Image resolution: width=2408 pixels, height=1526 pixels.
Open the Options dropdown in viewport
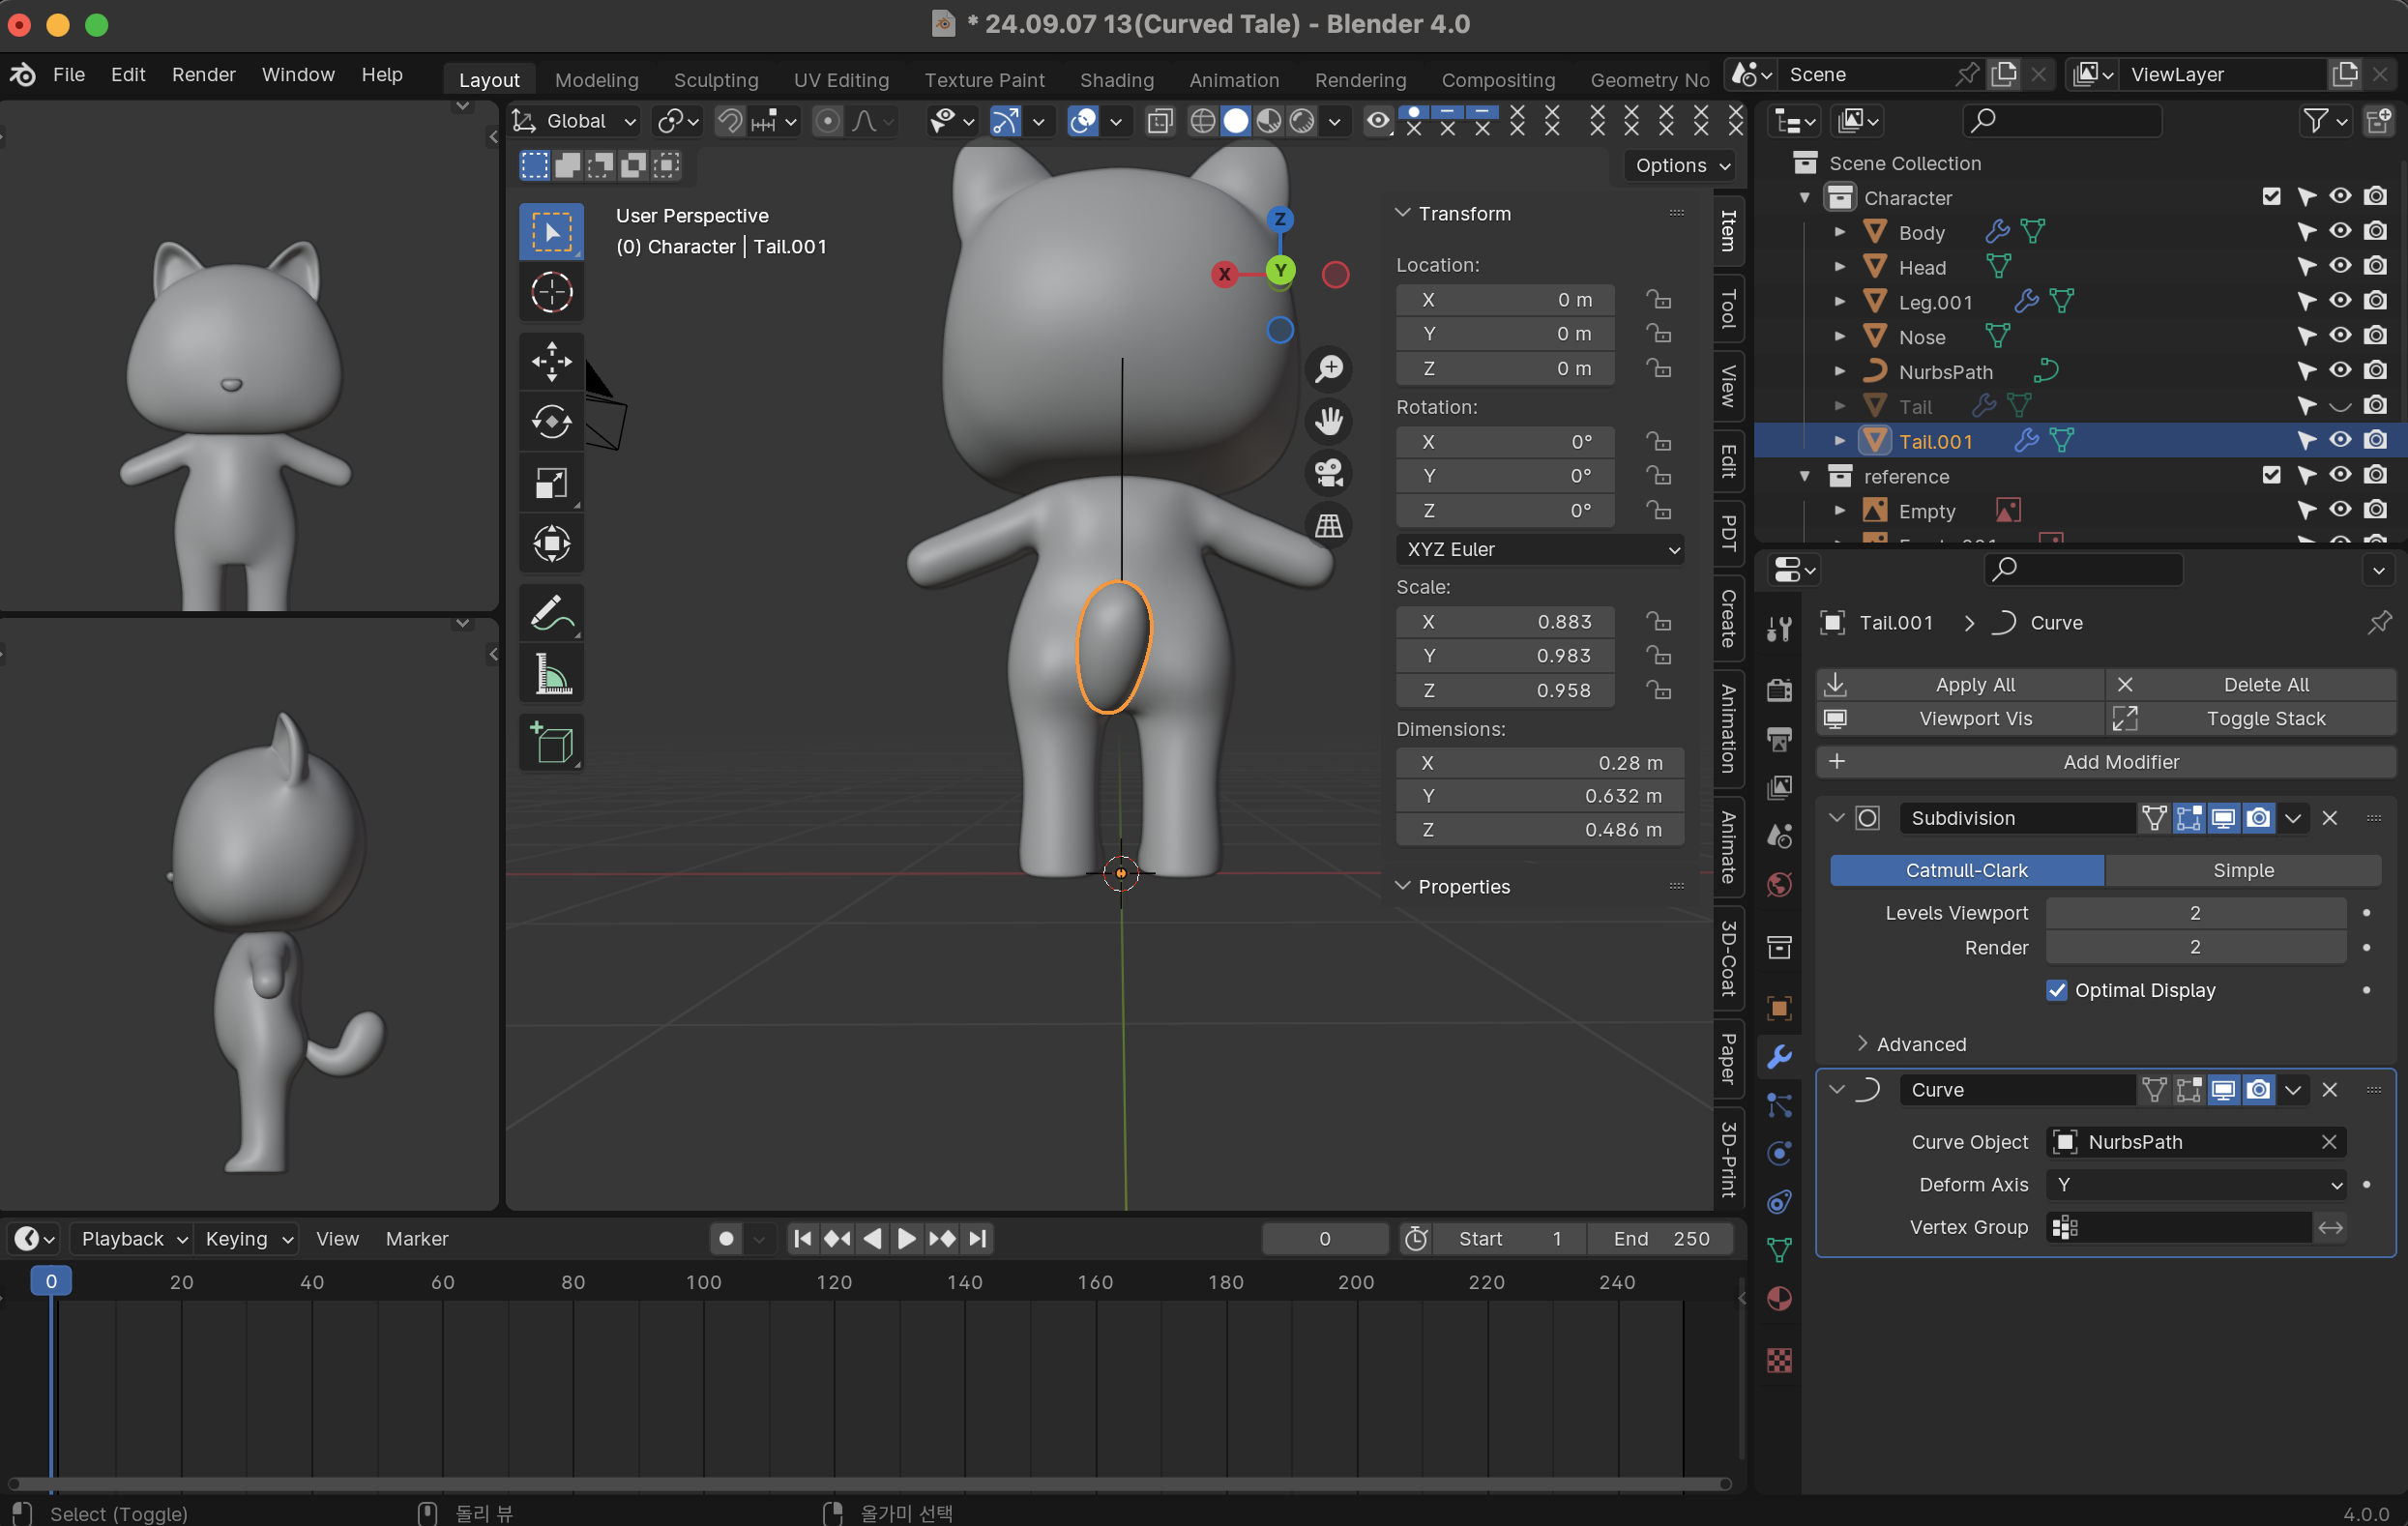pyautogui.click(x=1682, y=165)
